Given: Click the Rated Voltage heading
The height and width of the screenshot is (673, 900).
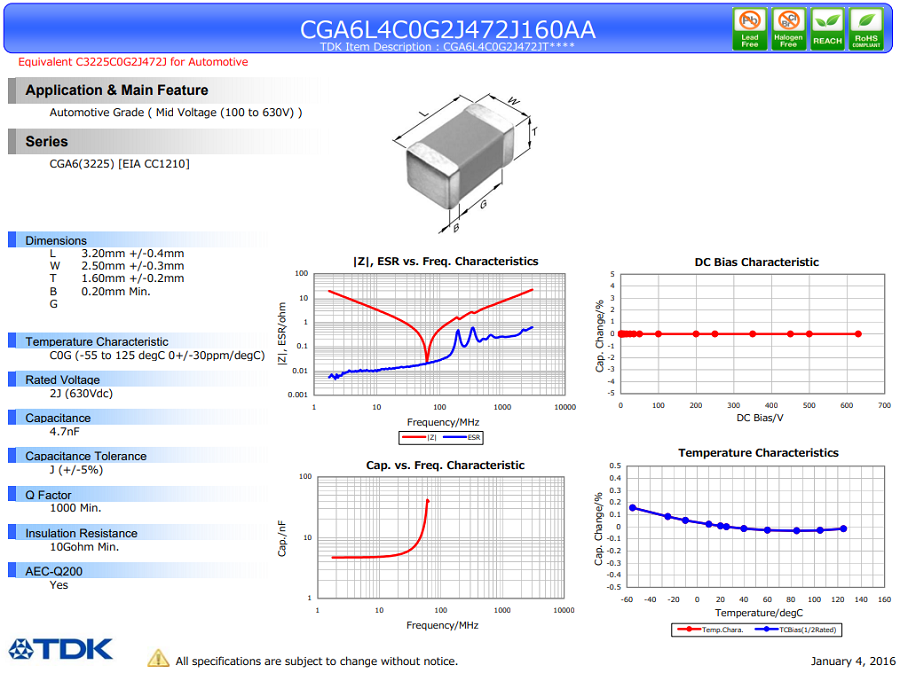Looking at the screenshot, I should pyautogui.click(x=63, y=380).
